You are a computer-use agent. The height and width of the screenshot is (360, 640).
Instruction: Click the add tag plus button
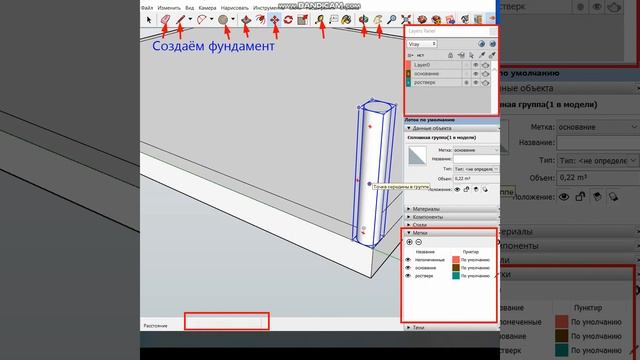pos(409,242)
